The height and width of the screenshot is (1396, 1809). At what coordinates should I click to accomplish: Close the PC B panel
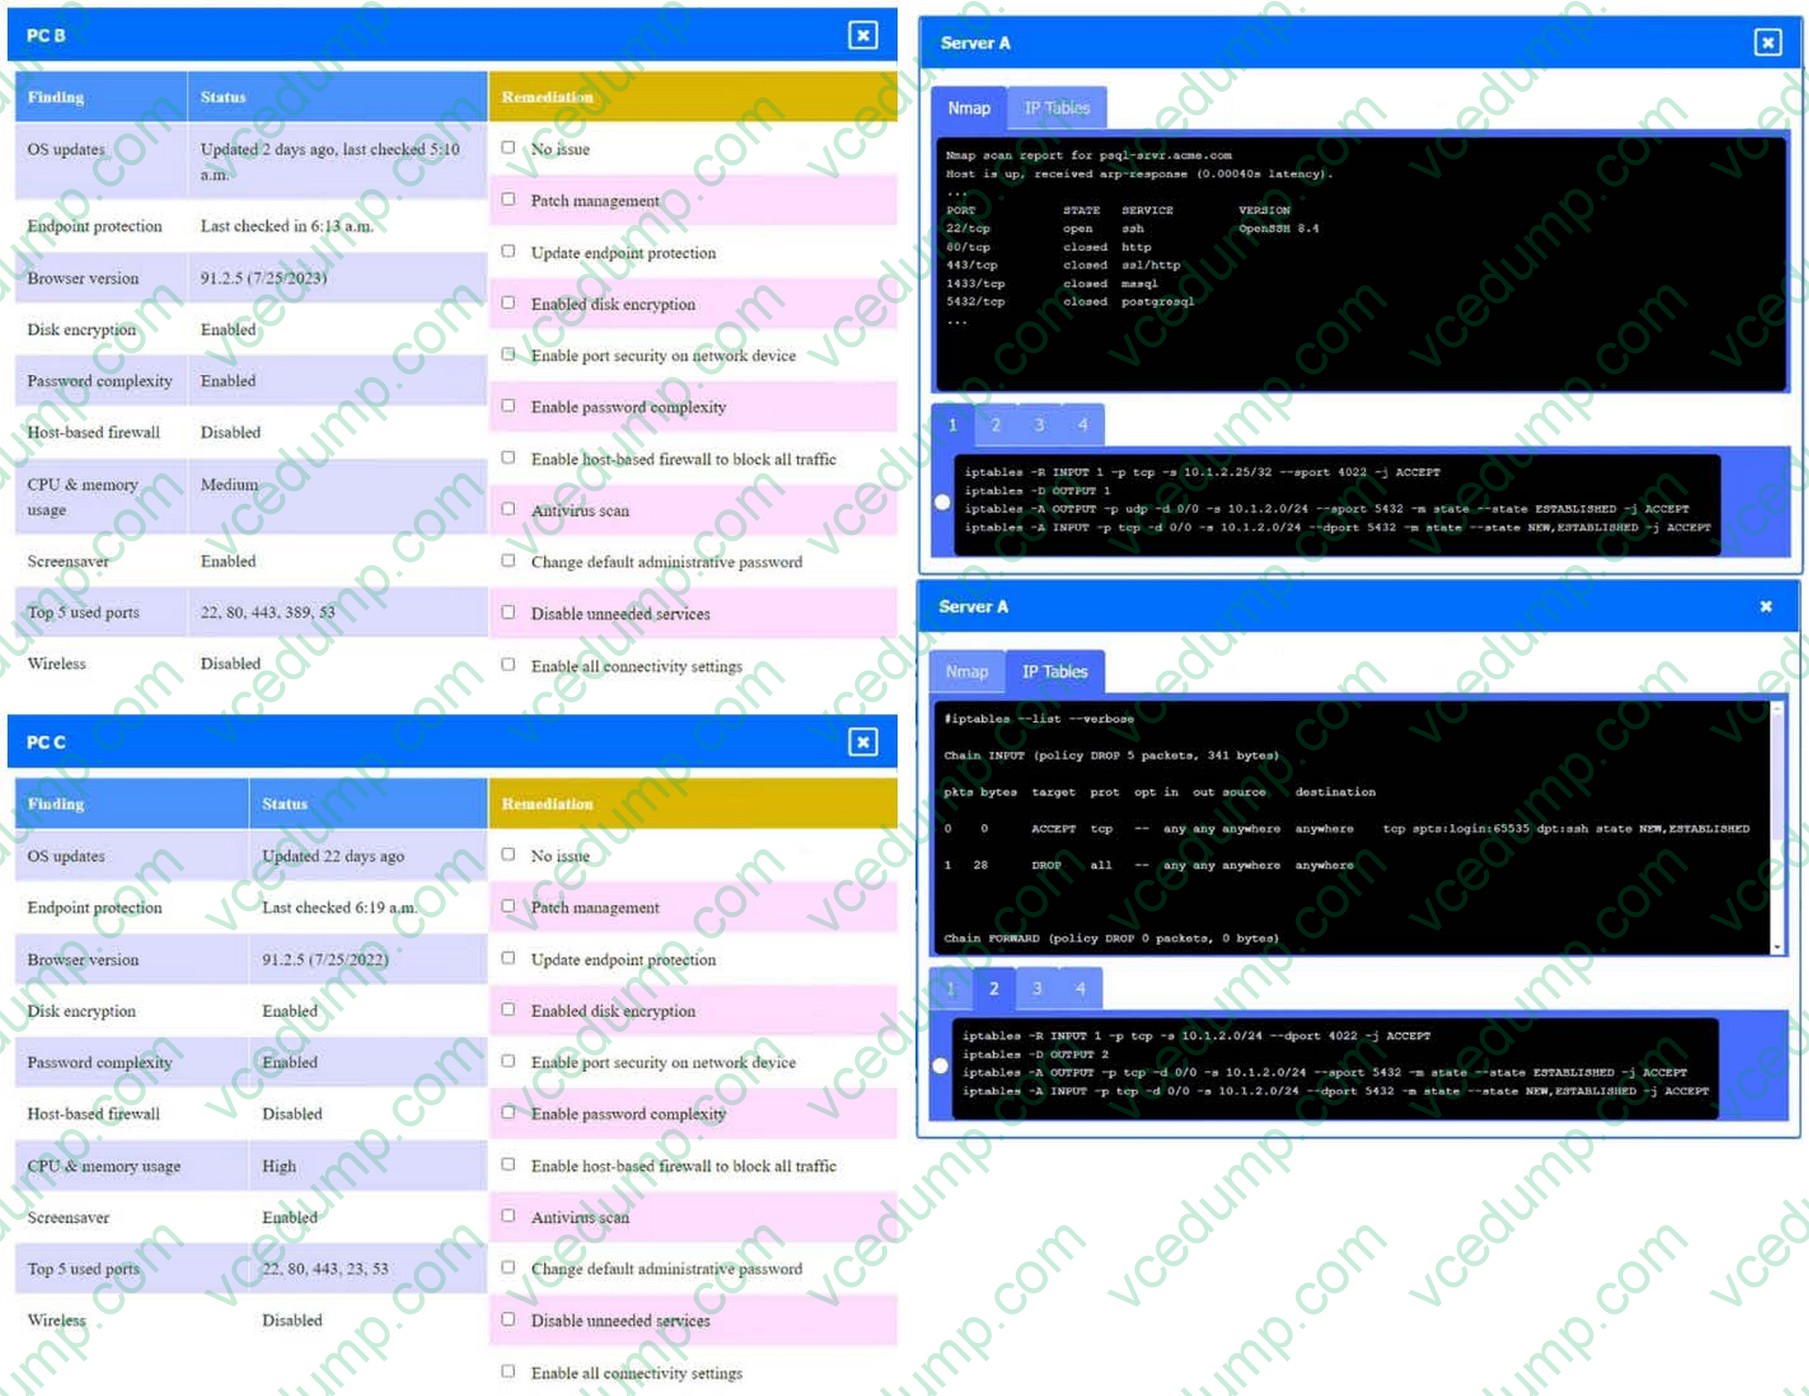862,36
